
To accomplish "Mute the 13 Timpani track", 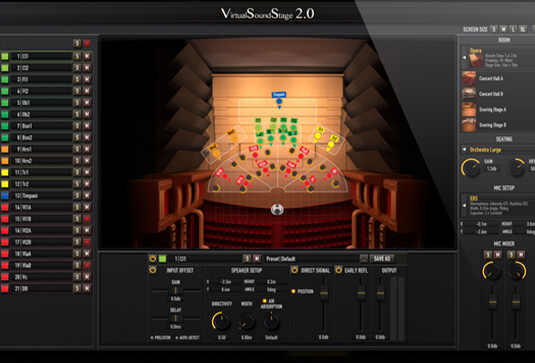I will tap(87, 195).
